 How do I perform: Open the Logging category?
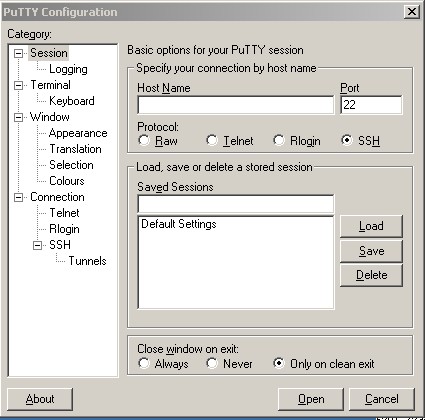click(68, 69)
